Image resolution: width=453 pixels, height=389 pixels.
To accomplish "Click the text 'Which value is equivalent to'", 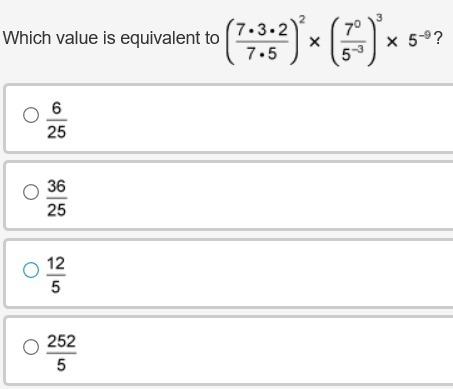I will 111,38.
